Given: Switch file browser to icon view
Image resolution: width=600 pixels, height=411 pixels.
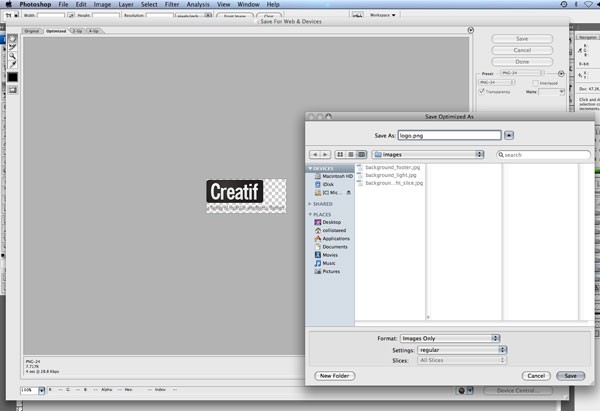Looking at the screenshot, I should (x=340, y=155).
